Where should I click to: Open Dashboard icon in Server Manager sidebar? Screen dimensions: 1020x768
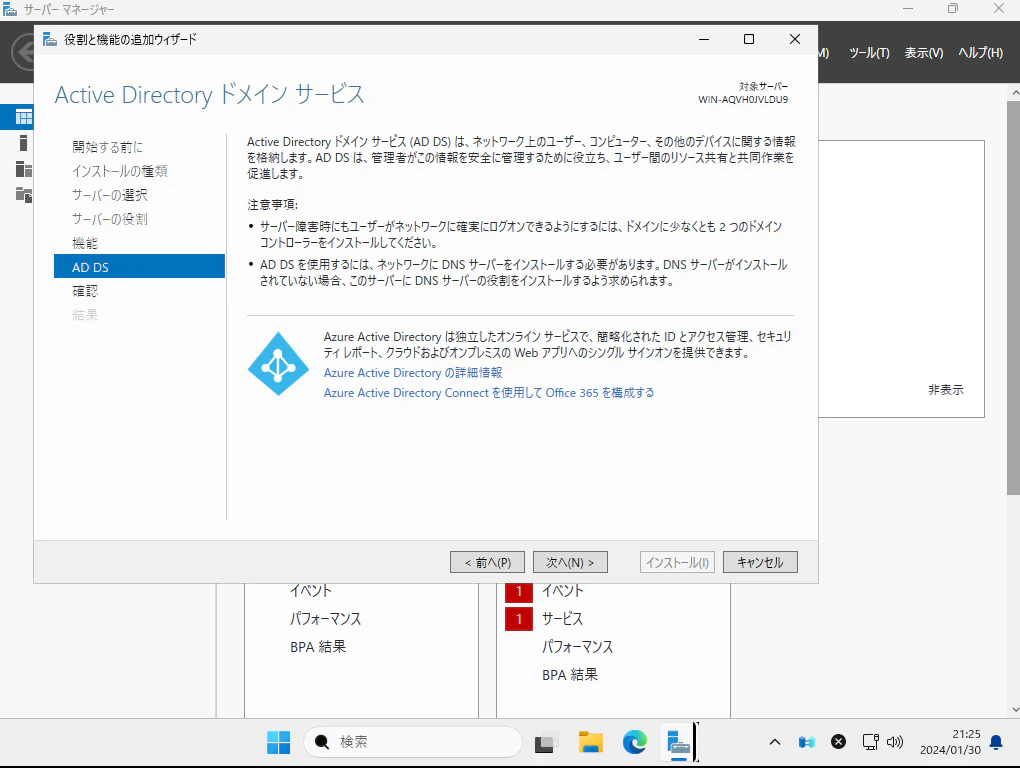23,117
